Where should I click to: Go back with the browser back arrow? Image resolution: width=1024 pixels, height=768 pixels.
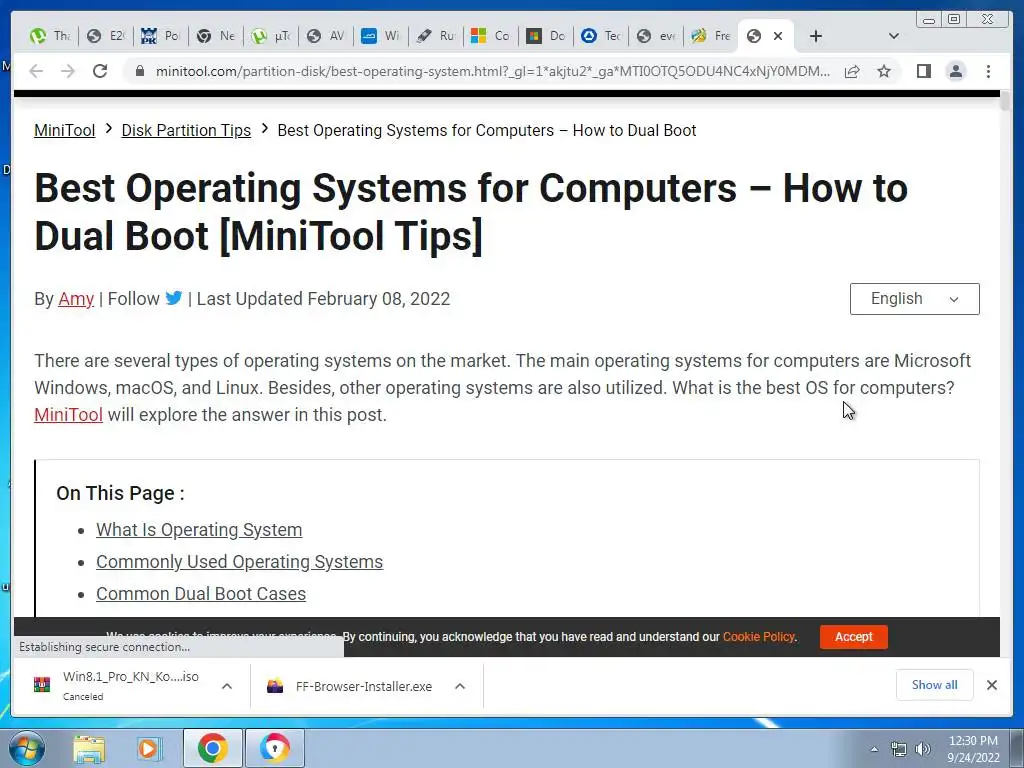[x=36, y=71]
